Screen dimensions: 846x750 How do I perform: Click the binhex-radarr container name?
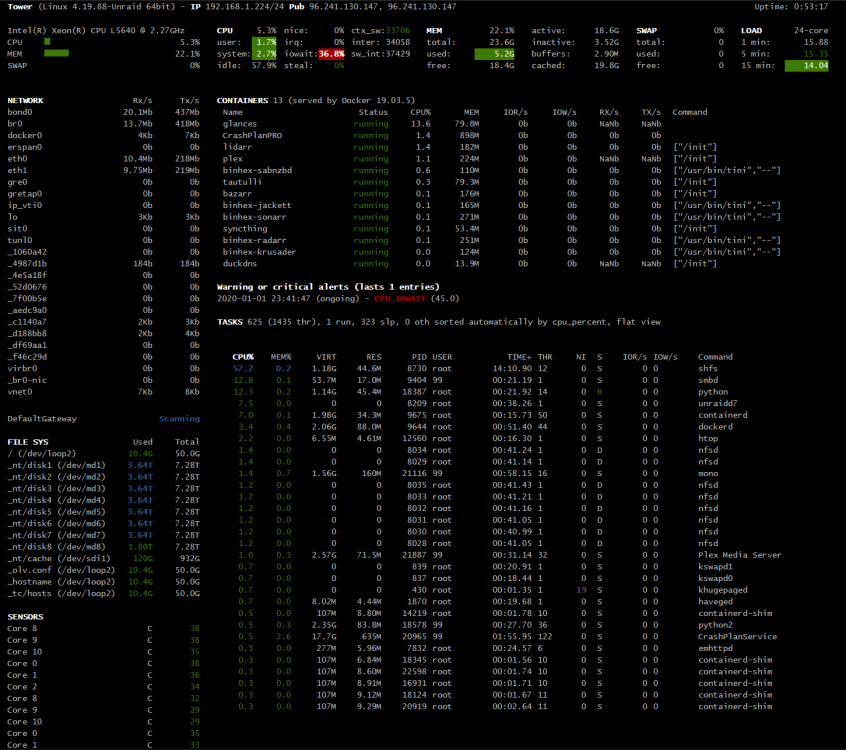[254, 240]
